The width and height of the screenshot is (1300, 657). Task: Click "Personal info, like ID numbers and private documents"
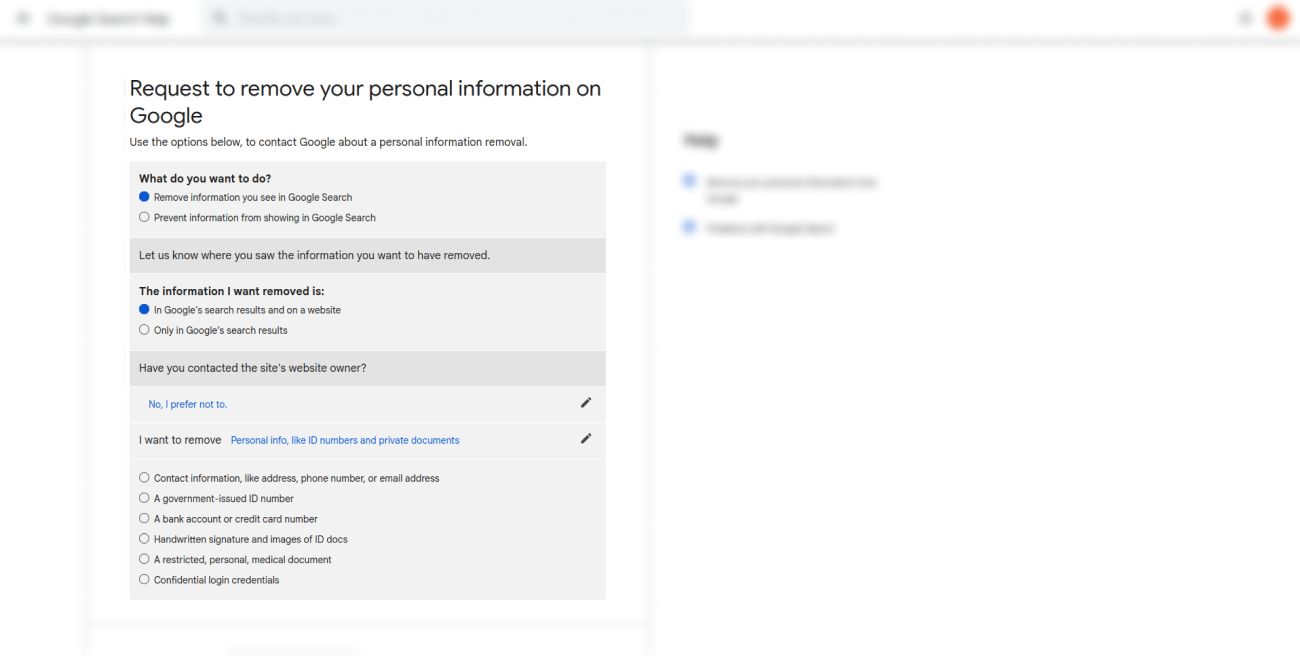[345, 440]
